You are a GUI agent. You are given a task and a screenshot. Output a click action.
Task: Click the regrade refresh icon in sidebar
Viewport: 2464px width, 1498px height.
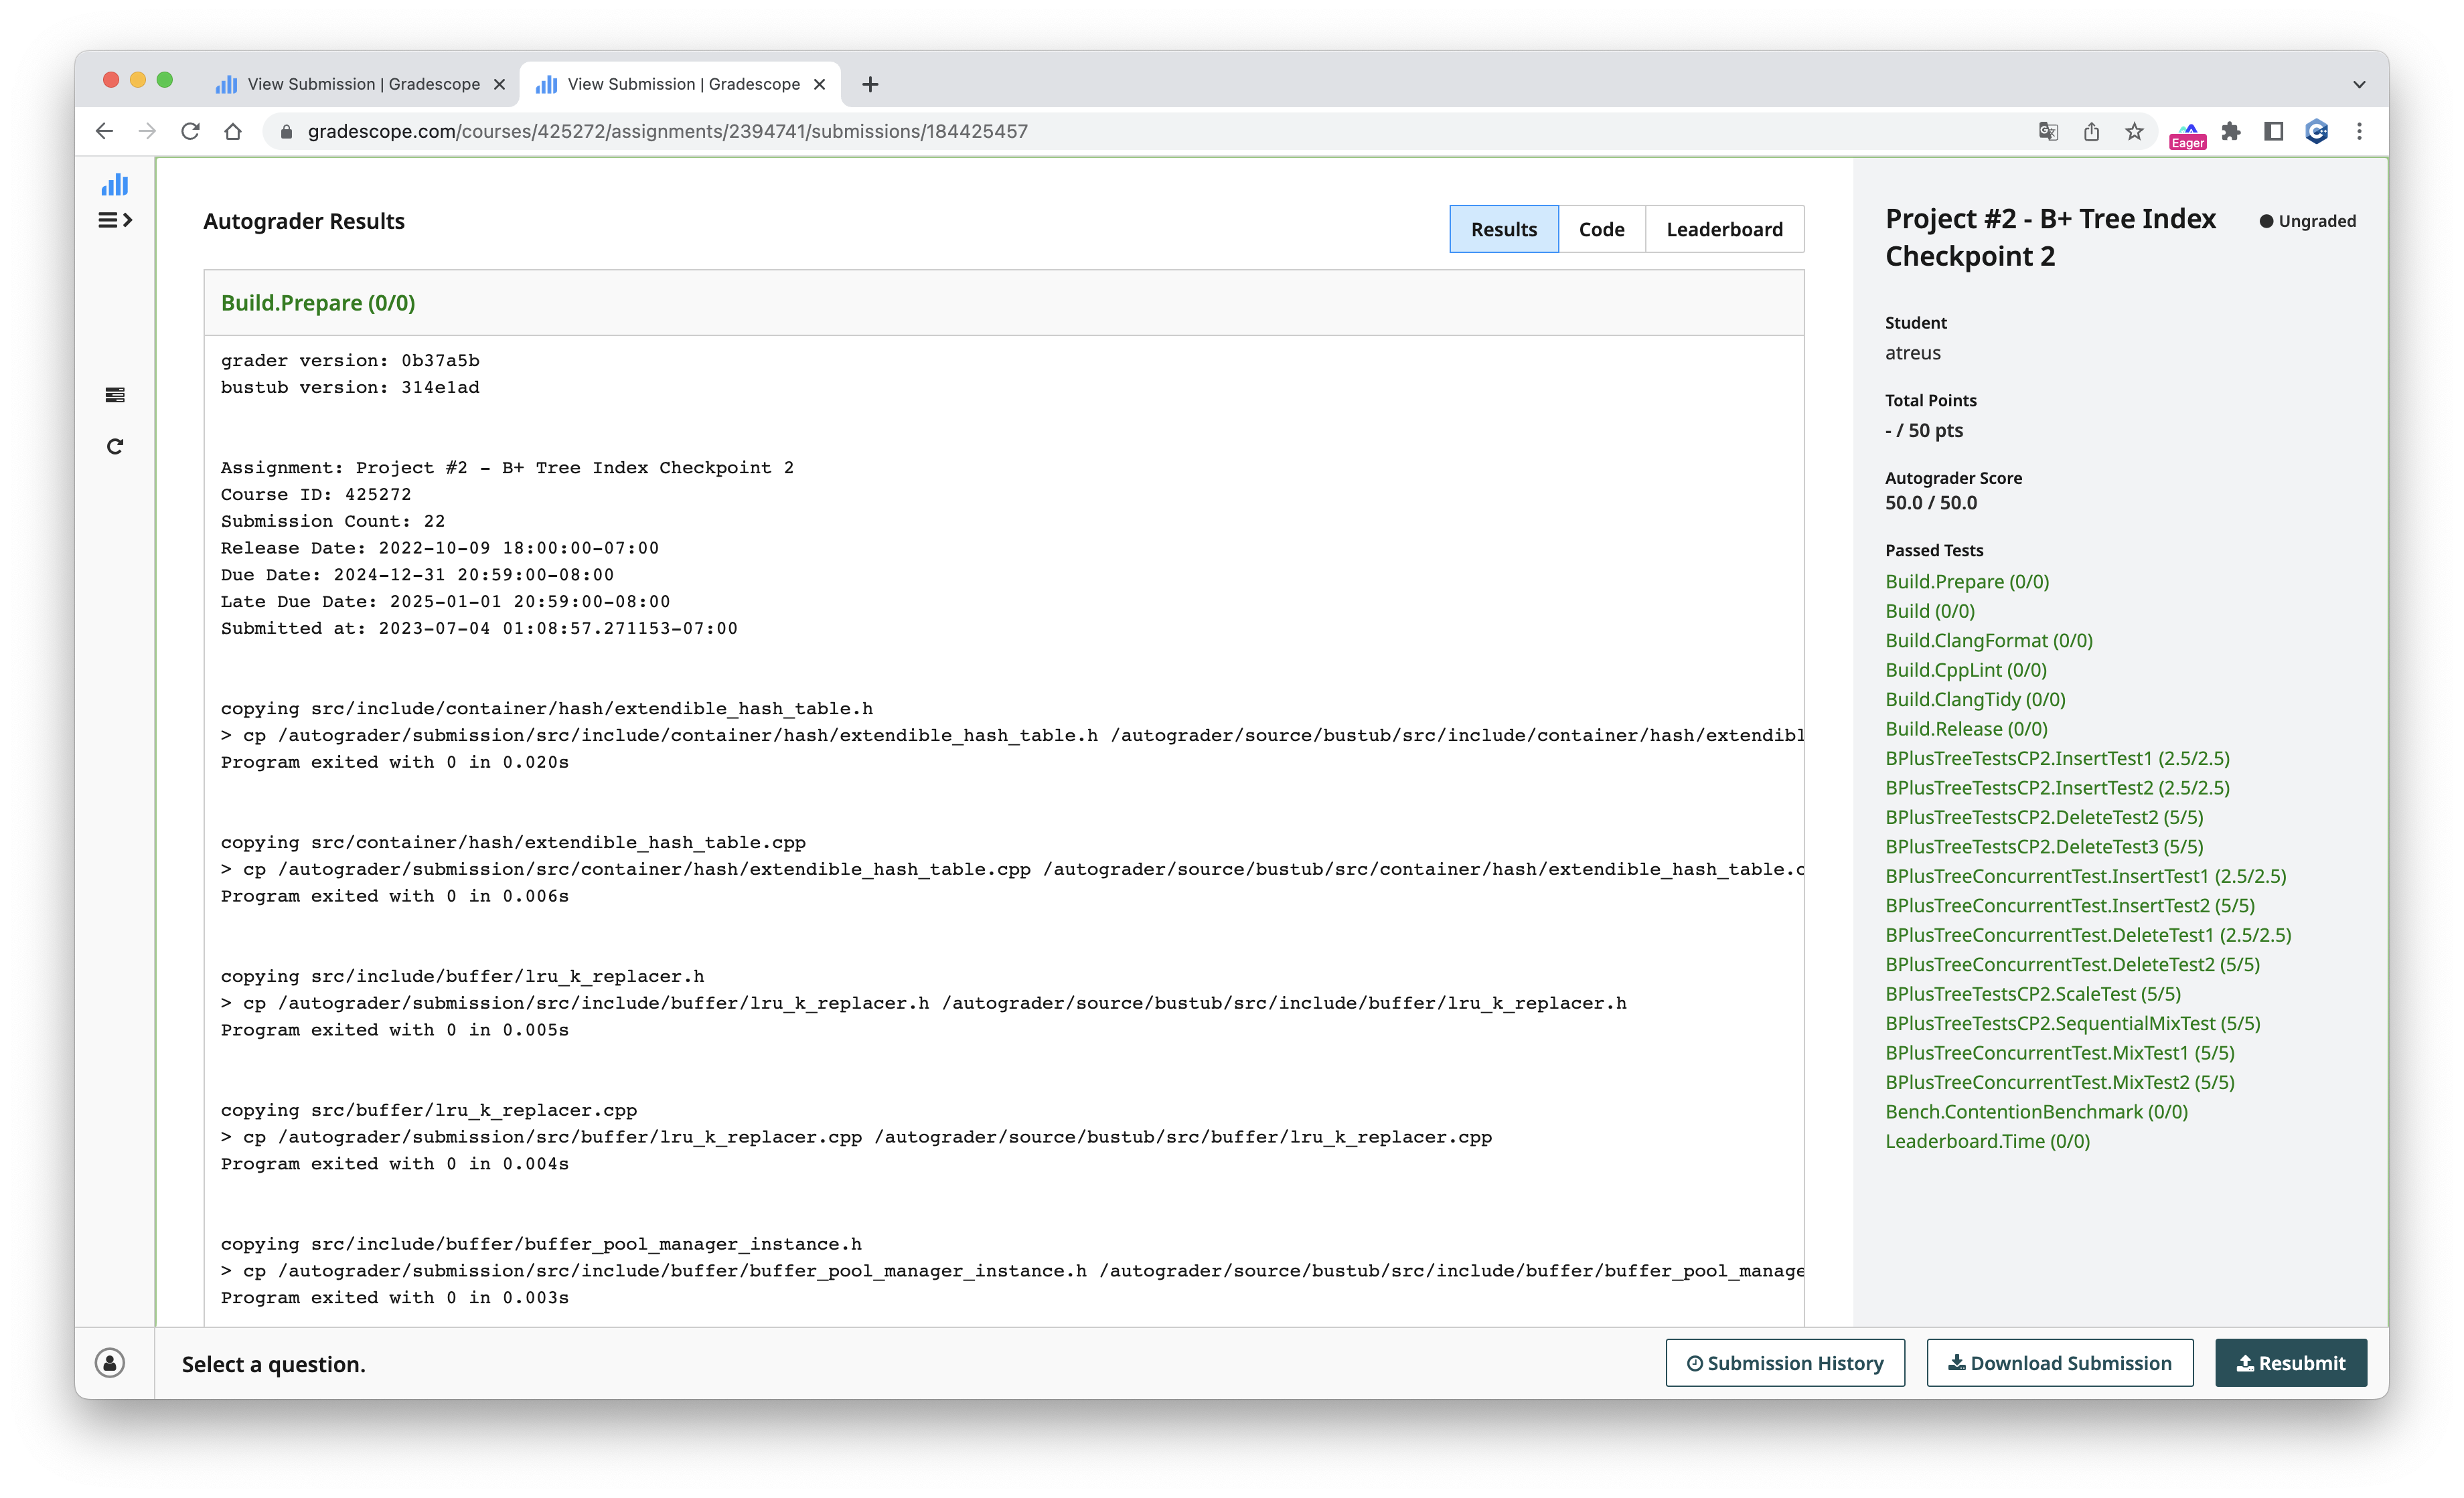point(115,446)
